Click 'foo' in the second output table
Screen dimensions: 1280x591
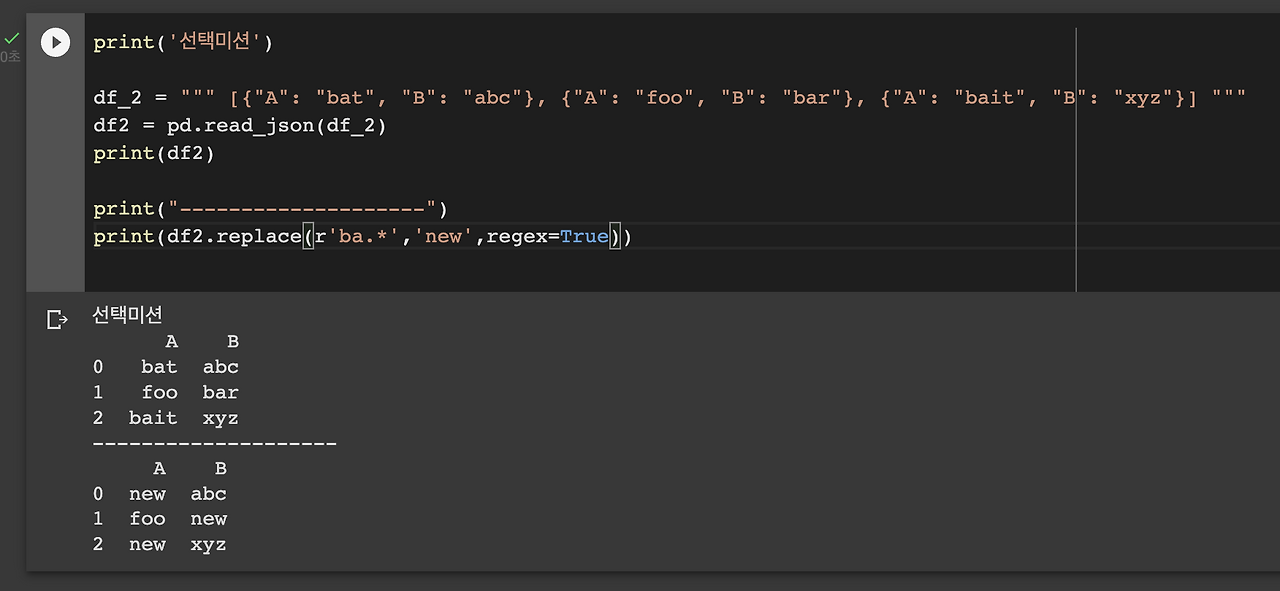click(147, 519)
